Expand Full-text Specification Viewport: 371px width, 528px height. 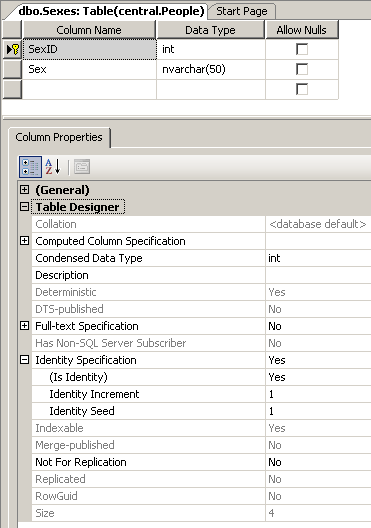24,326
